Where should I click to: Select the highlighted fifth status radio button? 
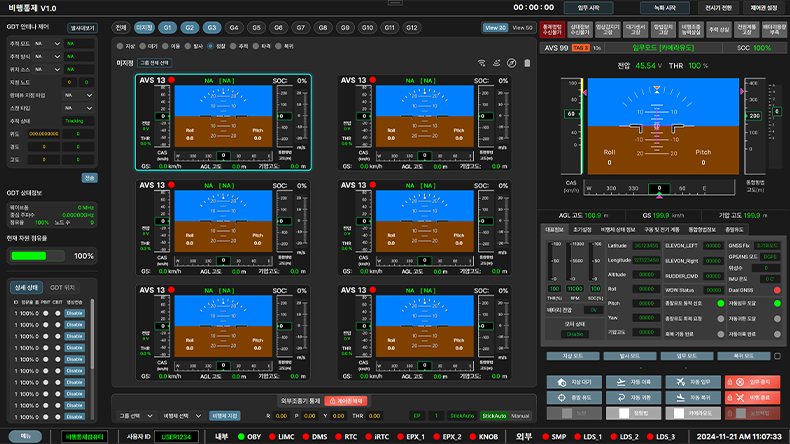point(211,46)
